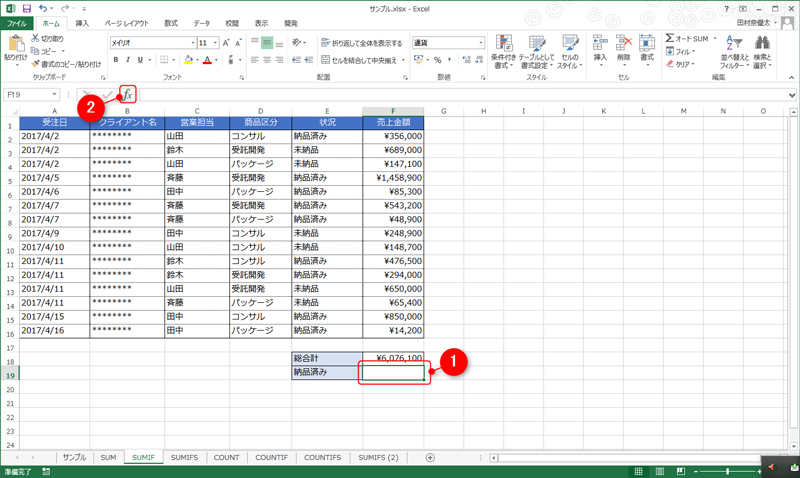Image resolution: width=800 pixels, height=478 pixels.
Task: Toggle Wrap Text (折り返して全体を表示する)
Action: click(362, 43)
